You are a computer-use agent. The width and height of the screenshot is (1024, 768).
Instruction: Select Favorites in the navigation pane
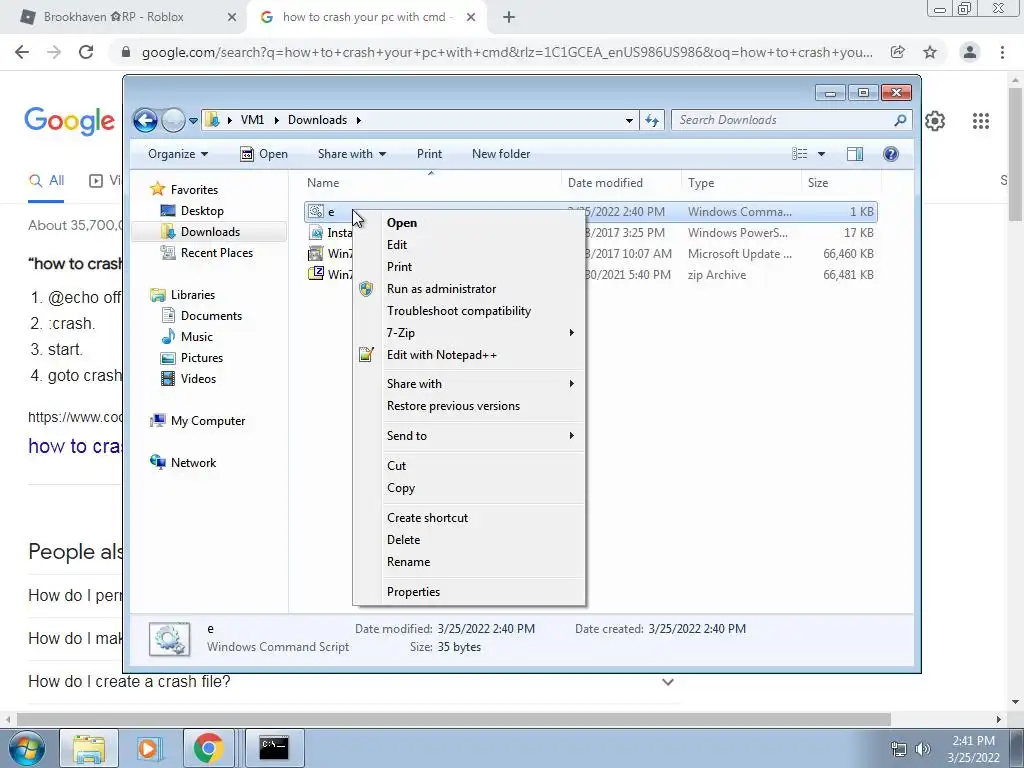tap(184, 189)
